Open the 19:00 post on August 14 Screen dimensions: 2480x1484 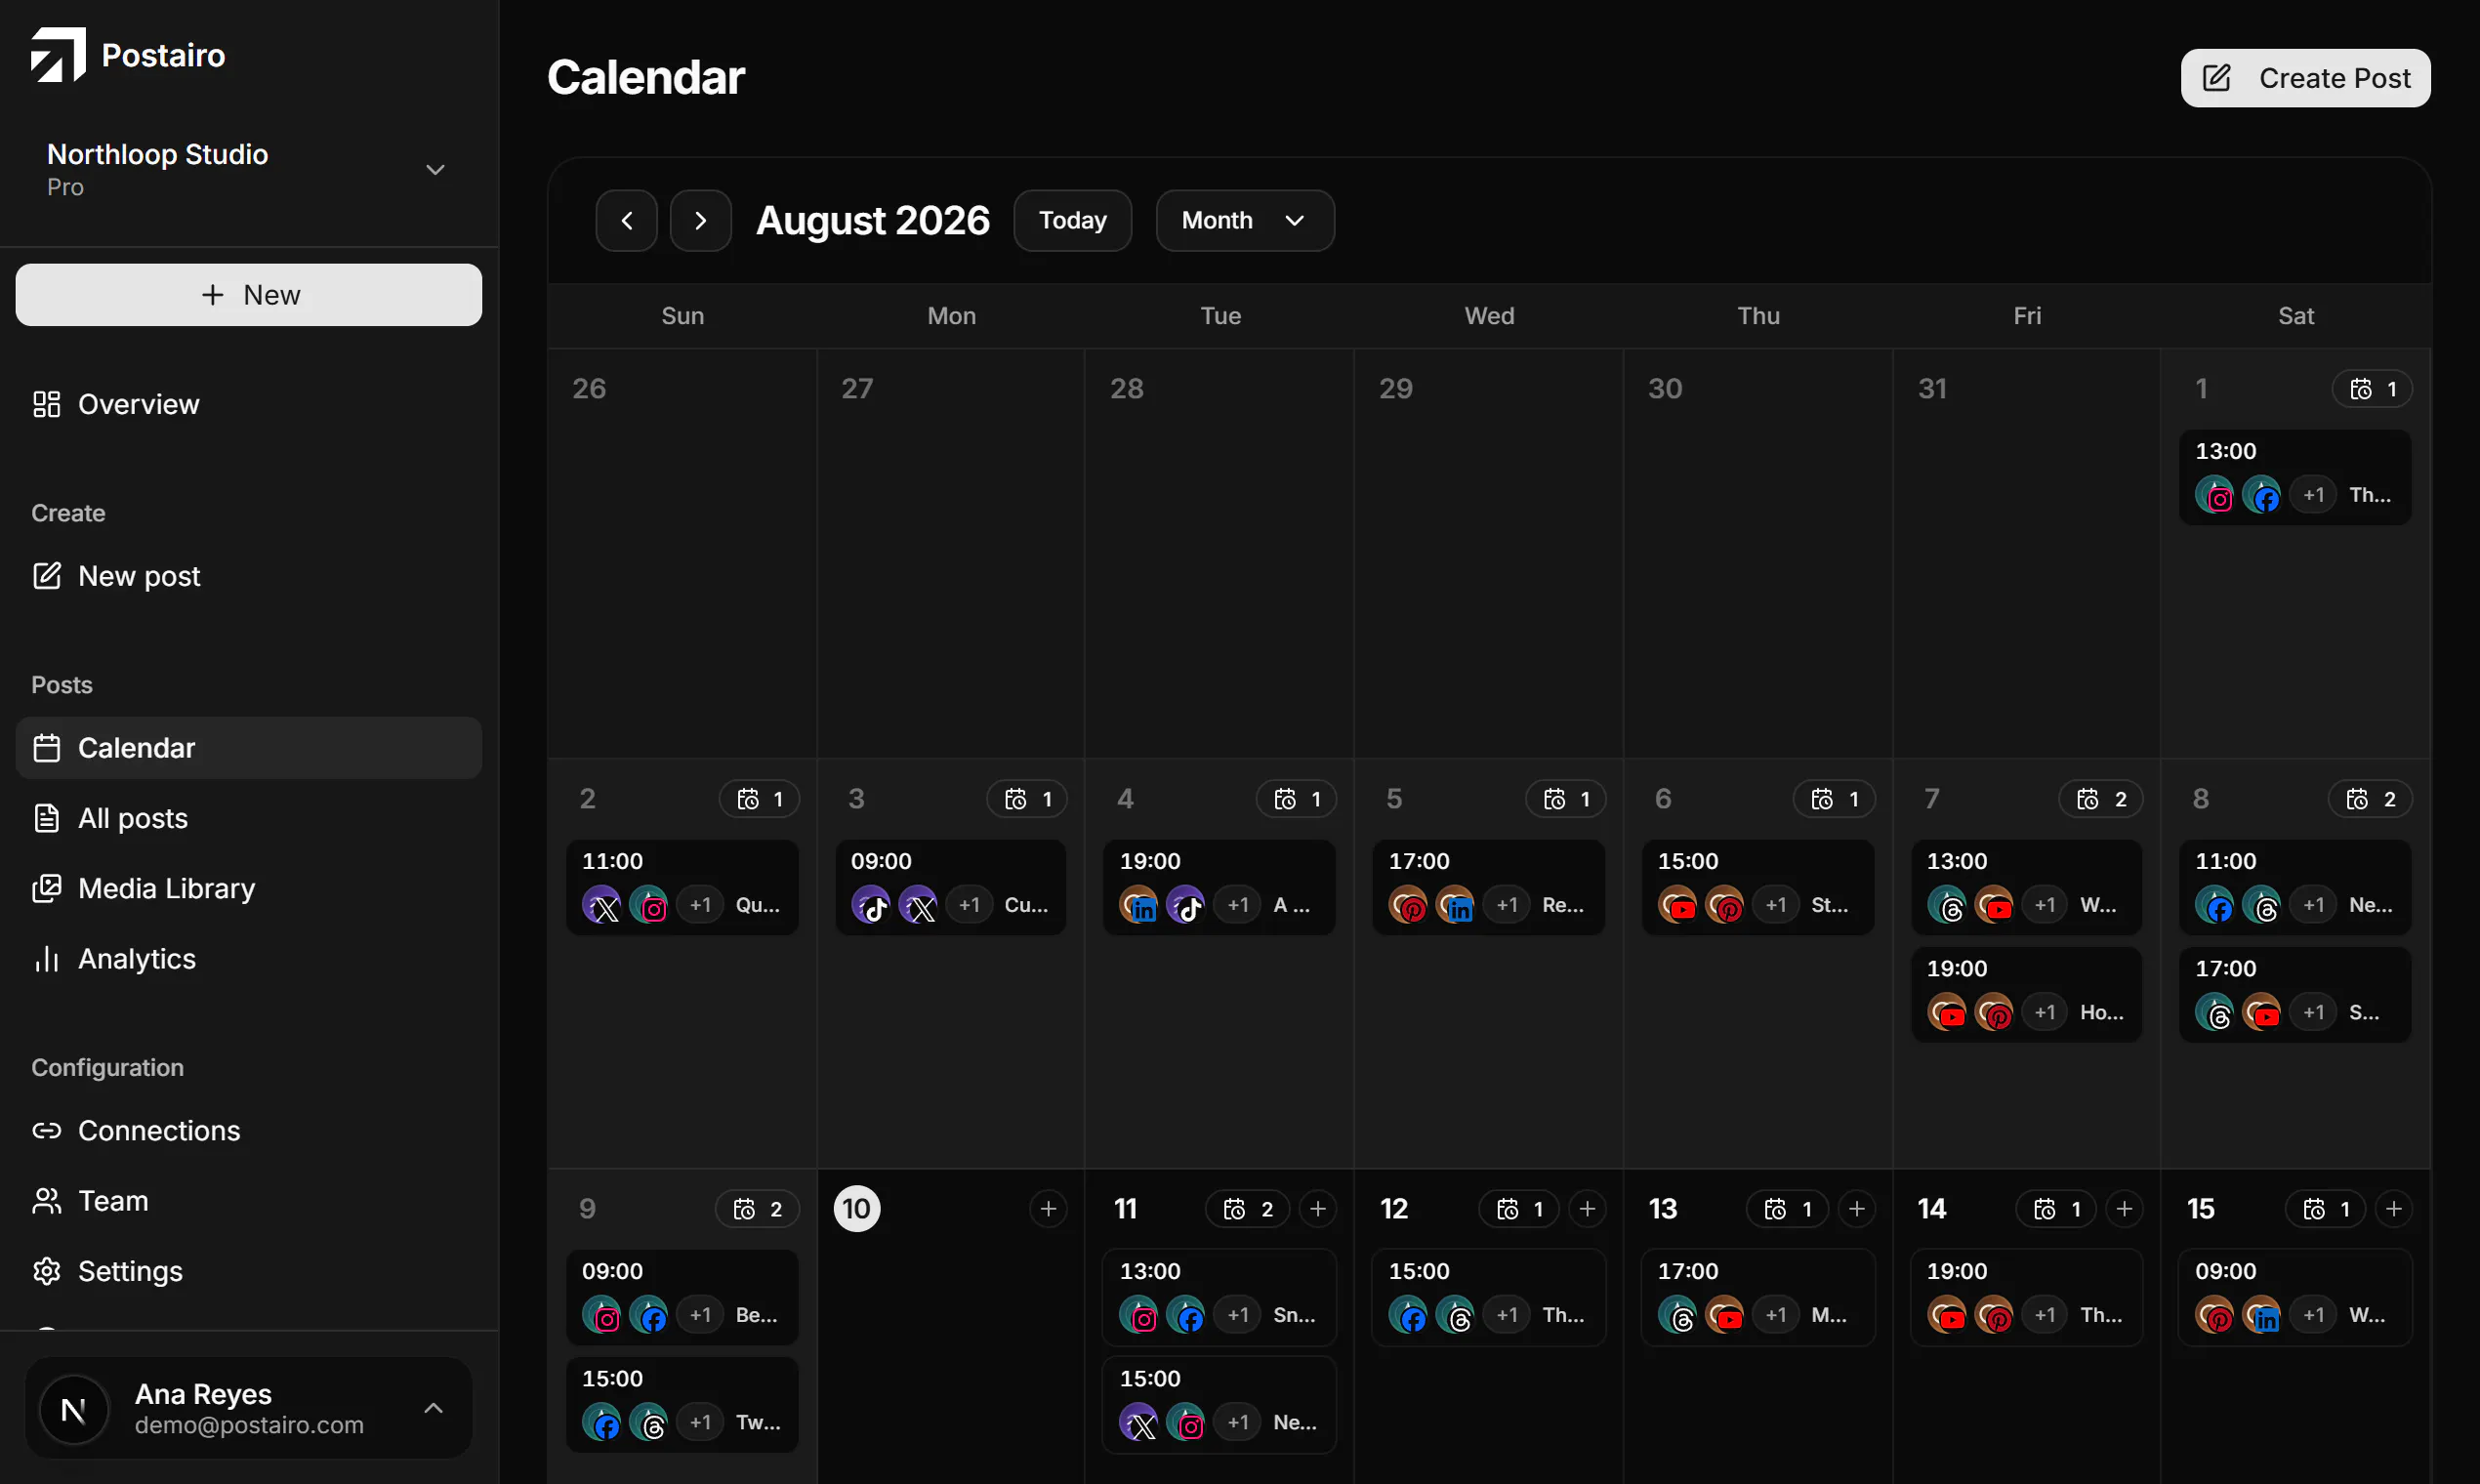pos(2026,1297)
